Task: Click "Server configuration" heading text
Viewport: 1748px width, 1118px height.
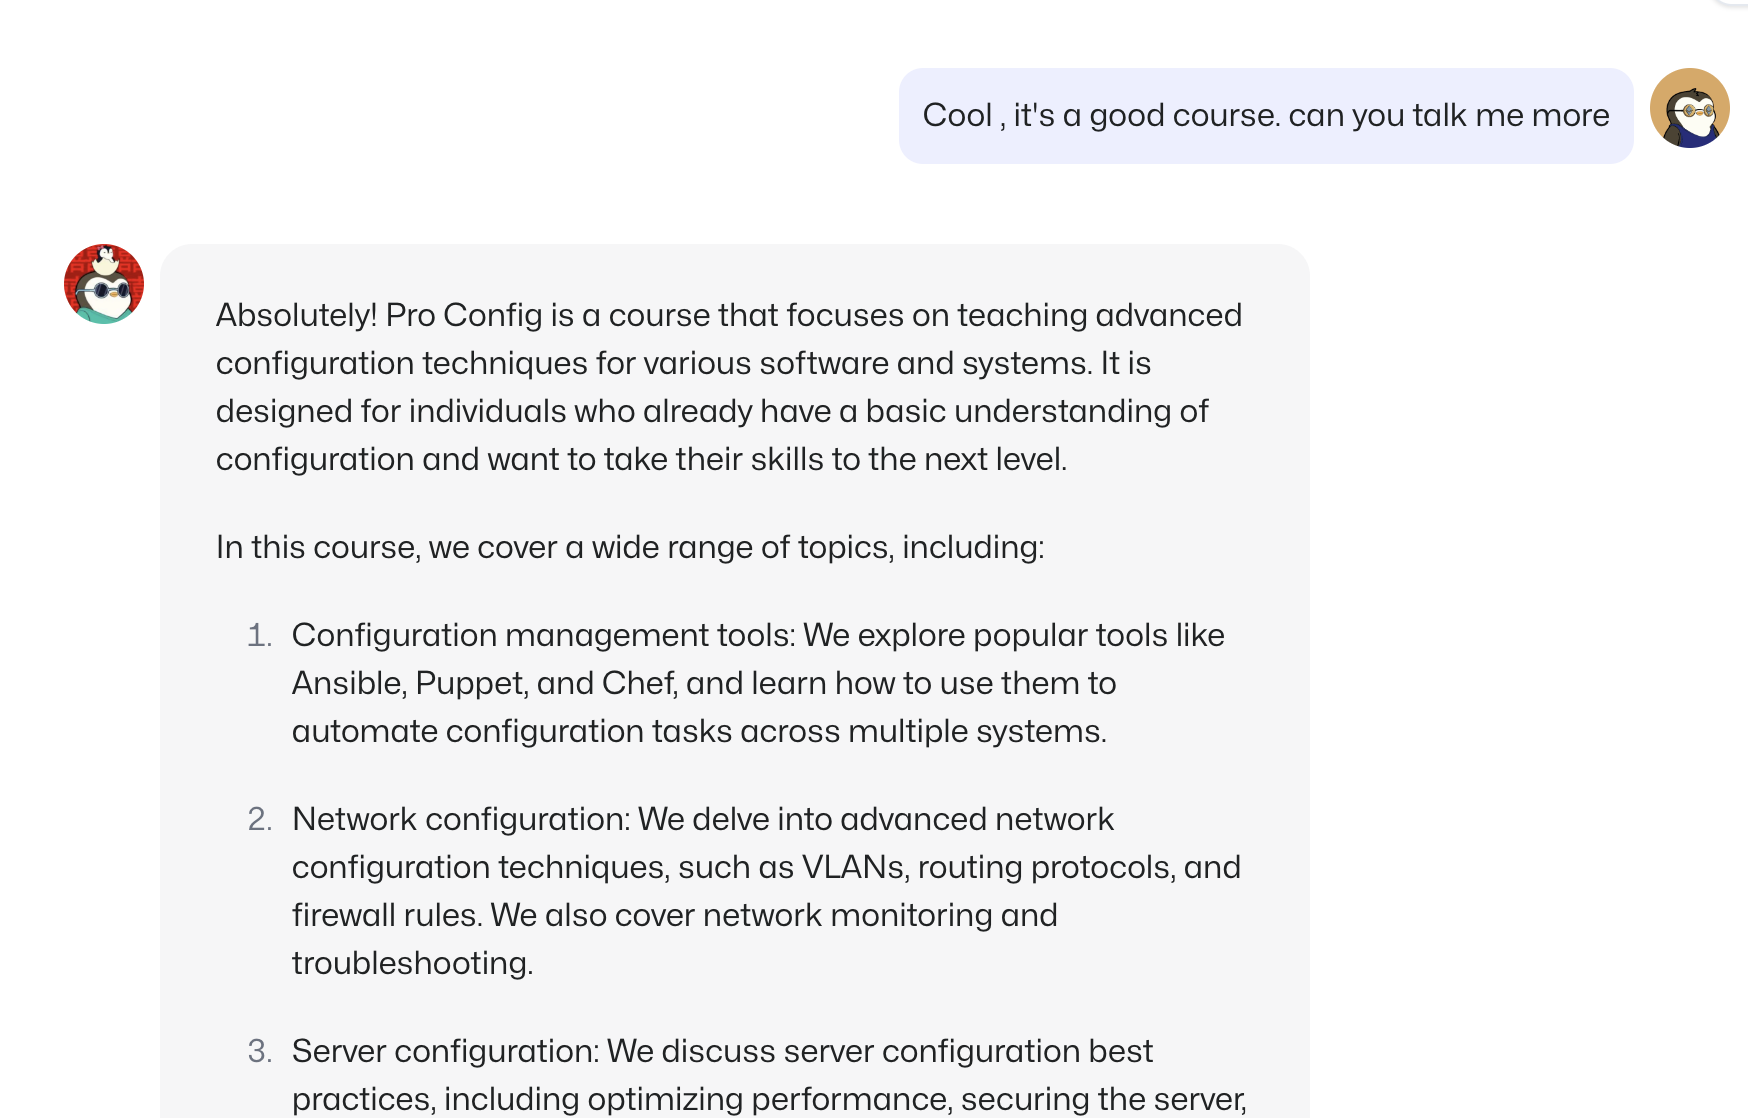Action: [x=445, y=1051]
